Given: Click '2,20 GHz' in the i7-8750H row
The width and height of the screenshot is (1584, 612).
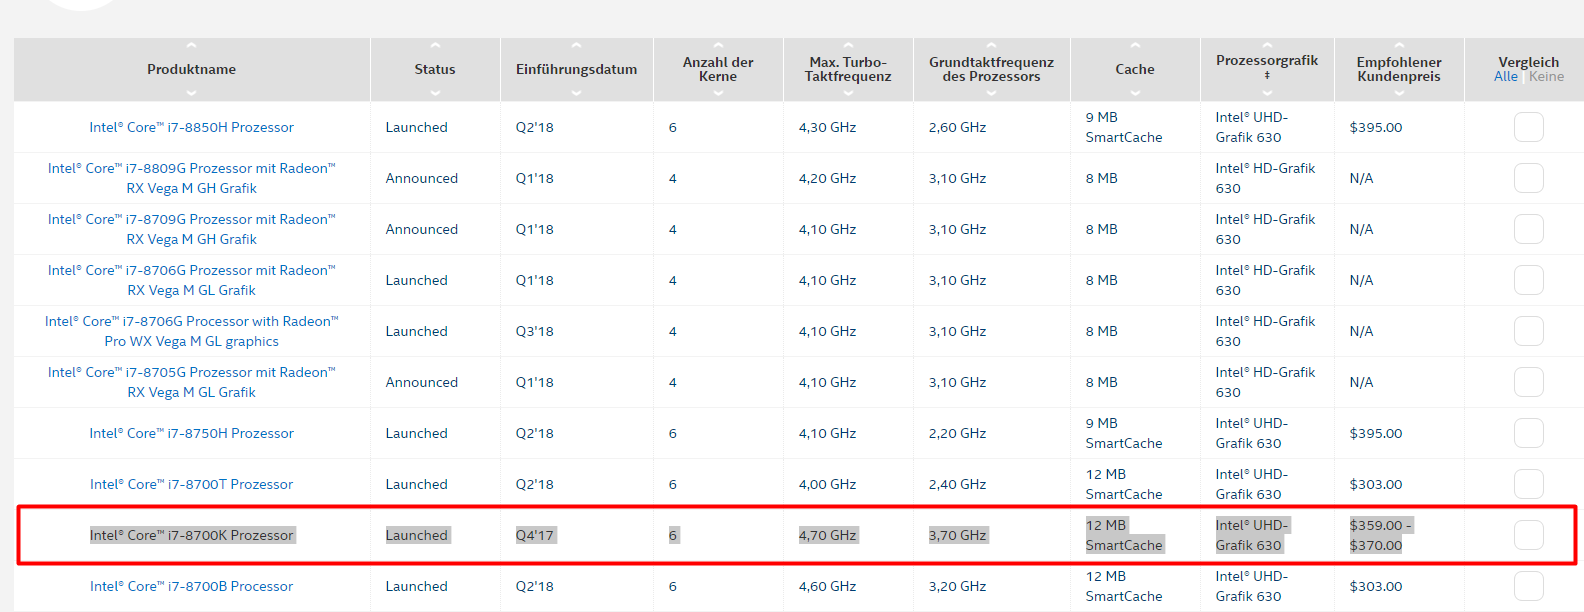Looking at the screenshot, I should point(957,433).
